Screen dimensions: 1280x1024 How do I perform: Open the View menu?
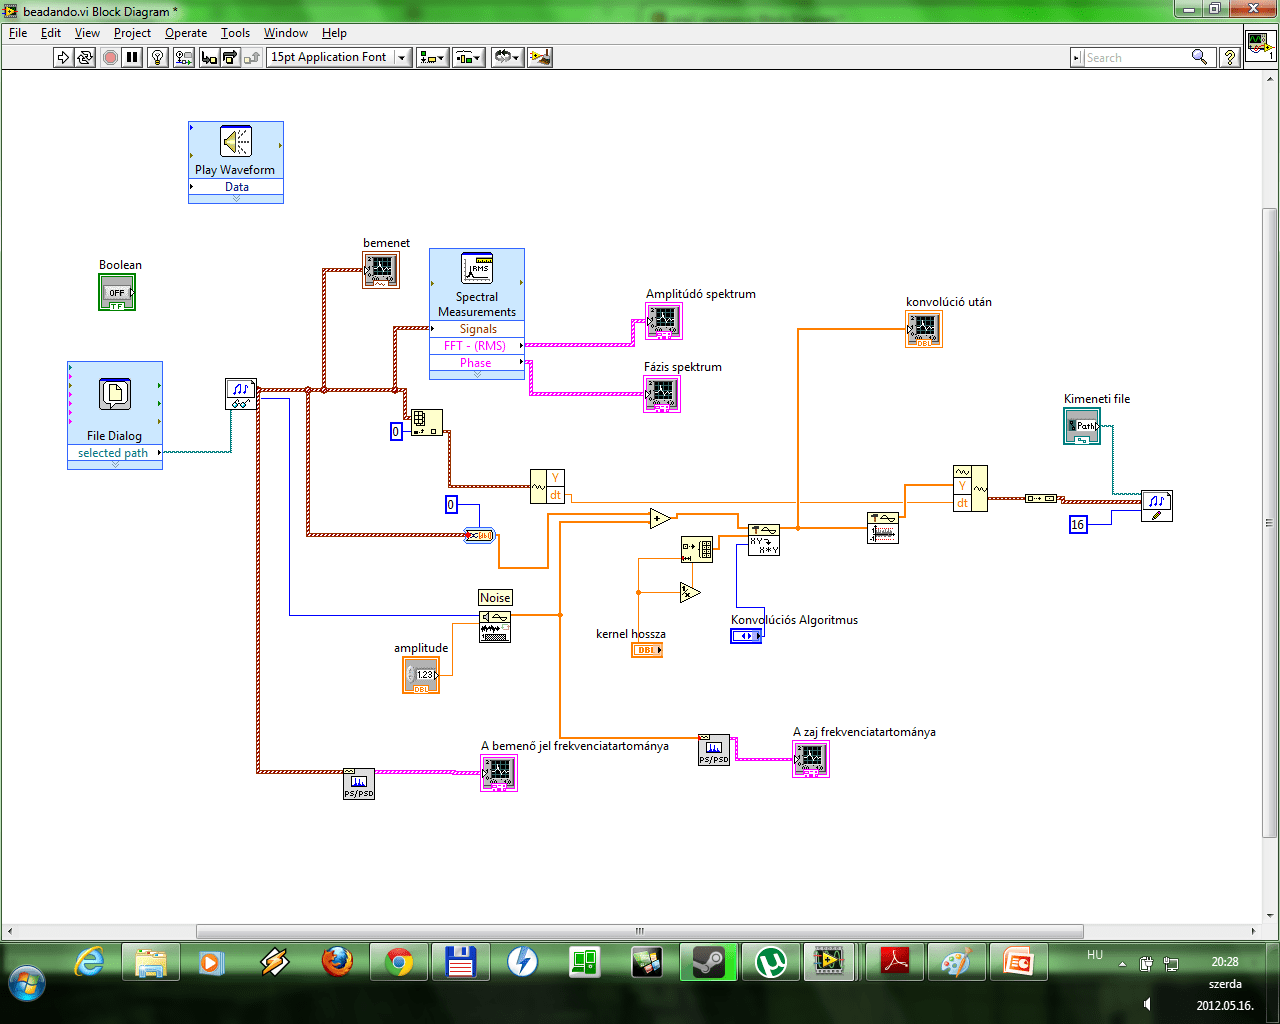pyautogui.click(x=87, y=33)
